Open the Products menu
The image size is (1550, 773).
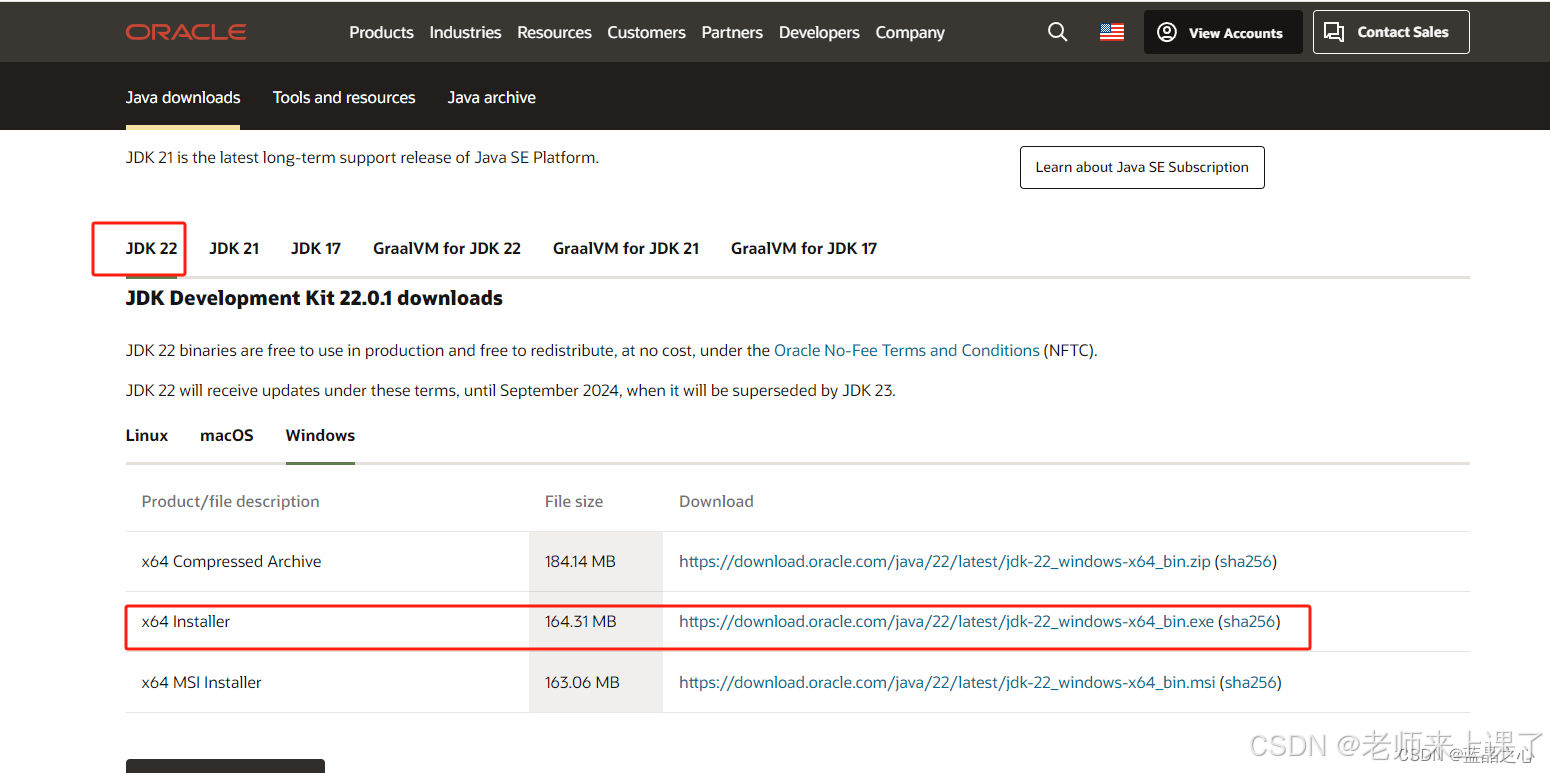[x=381, y=32]
